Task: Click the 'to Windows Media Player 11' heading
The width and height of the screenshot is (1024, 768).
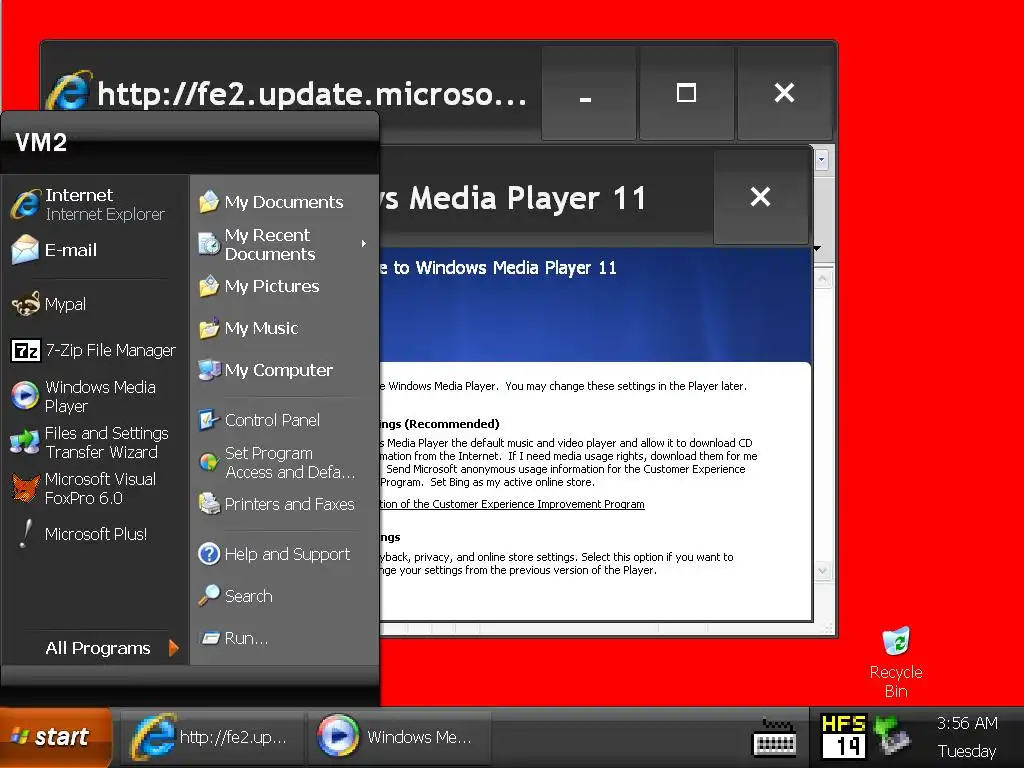Action: (x=505, y=268)
